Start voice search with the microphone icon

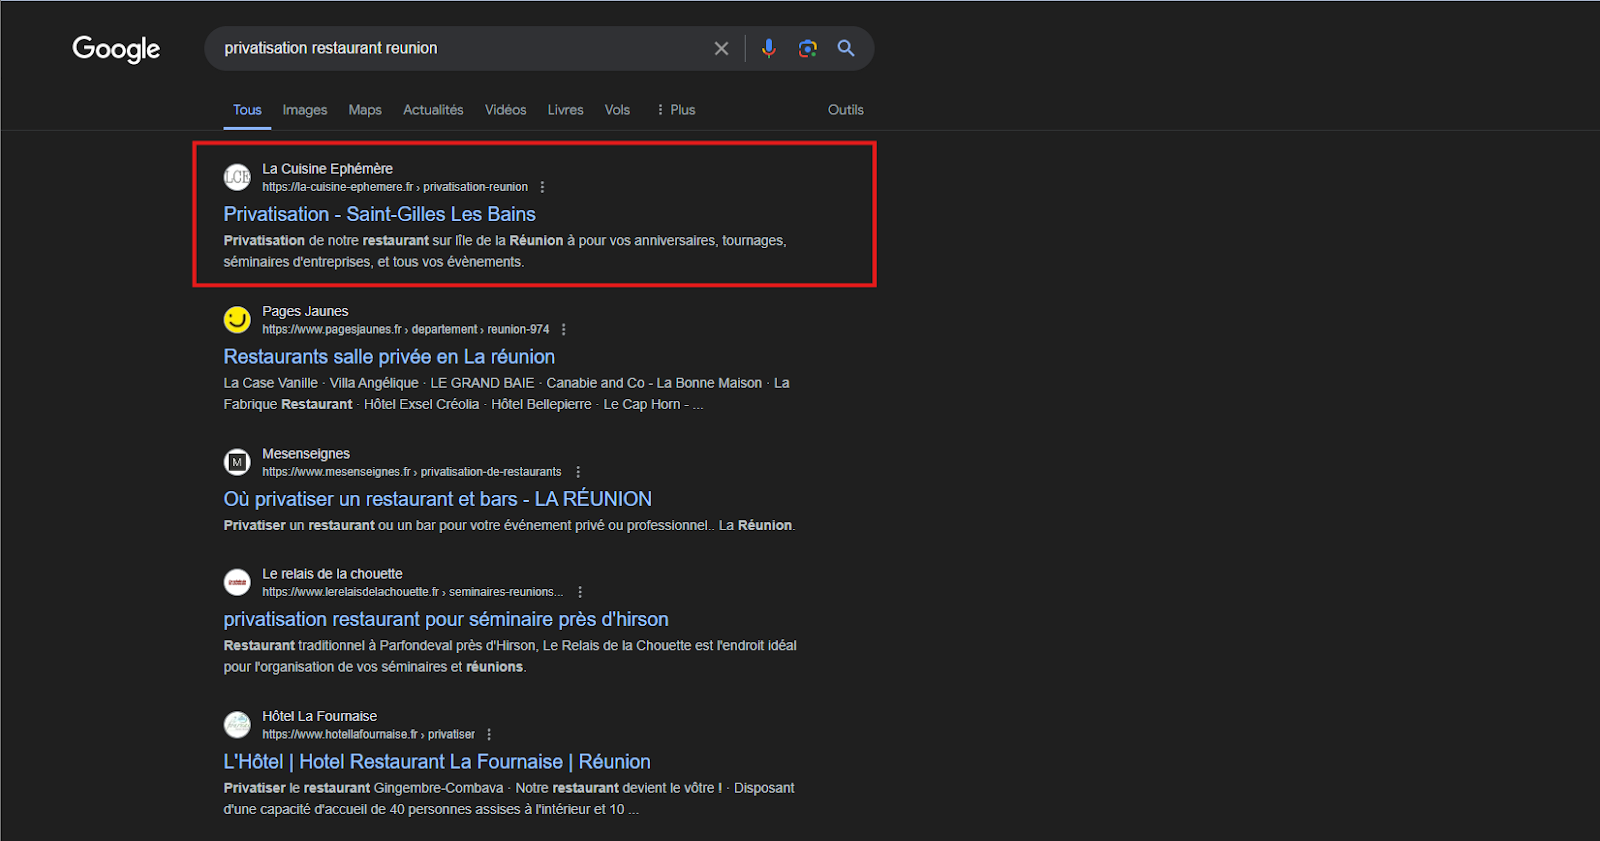point(768,48)
